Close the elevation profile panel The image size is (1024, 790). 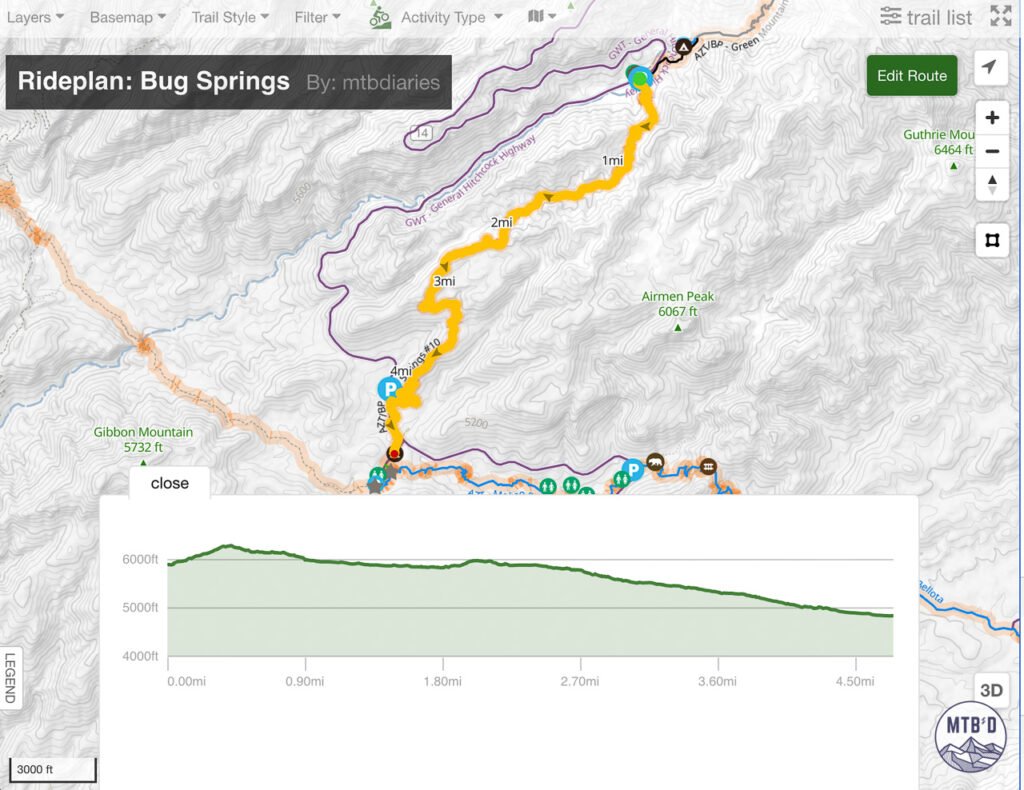point(168,483)
